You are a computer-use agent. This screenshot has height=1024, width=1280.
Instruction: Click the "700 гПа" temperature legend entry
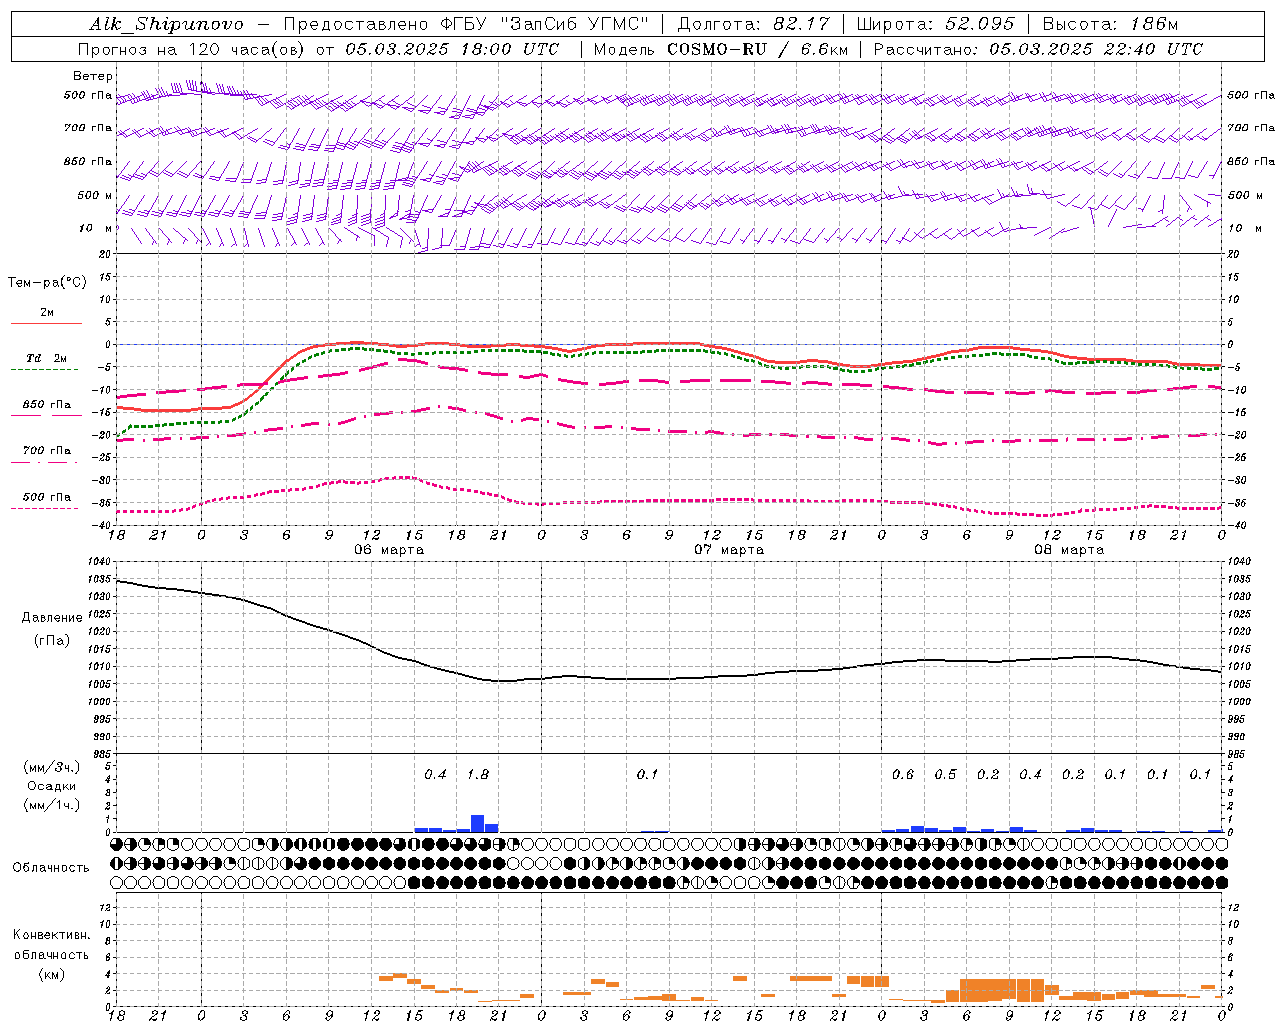[x=46, y=451]
